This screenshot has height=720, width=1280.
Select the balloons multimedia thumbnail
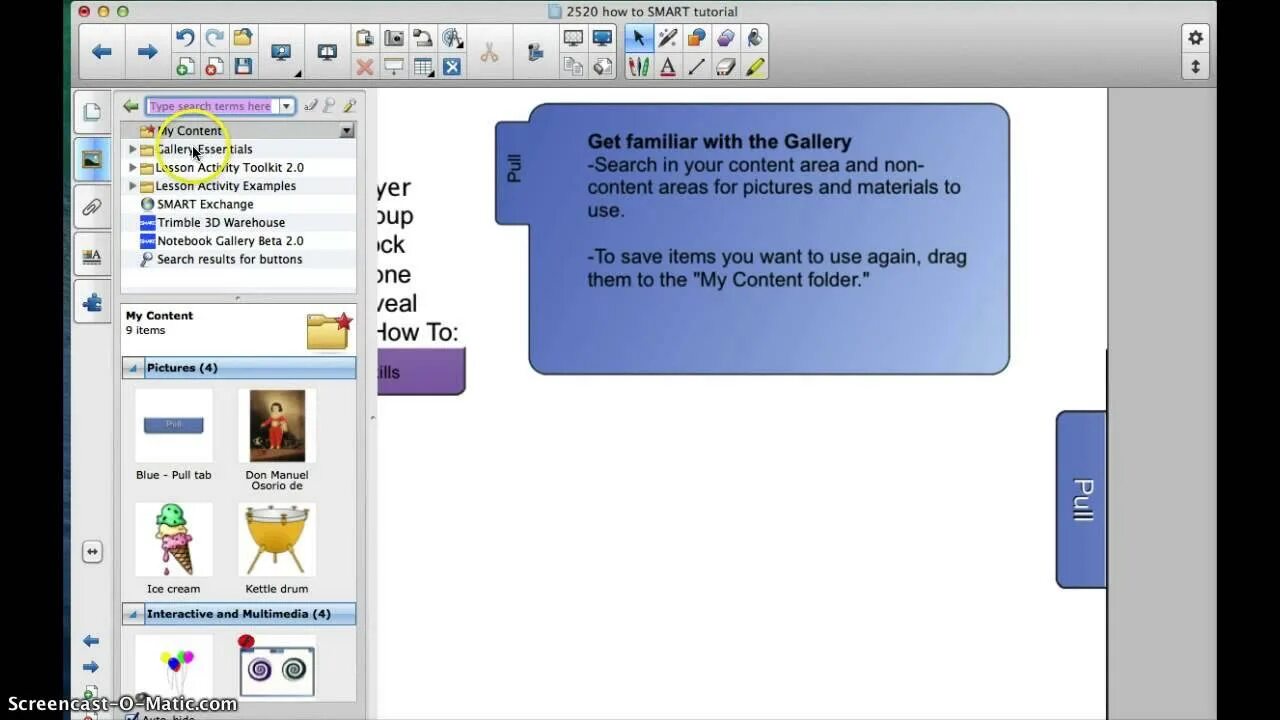click(174, 666)
